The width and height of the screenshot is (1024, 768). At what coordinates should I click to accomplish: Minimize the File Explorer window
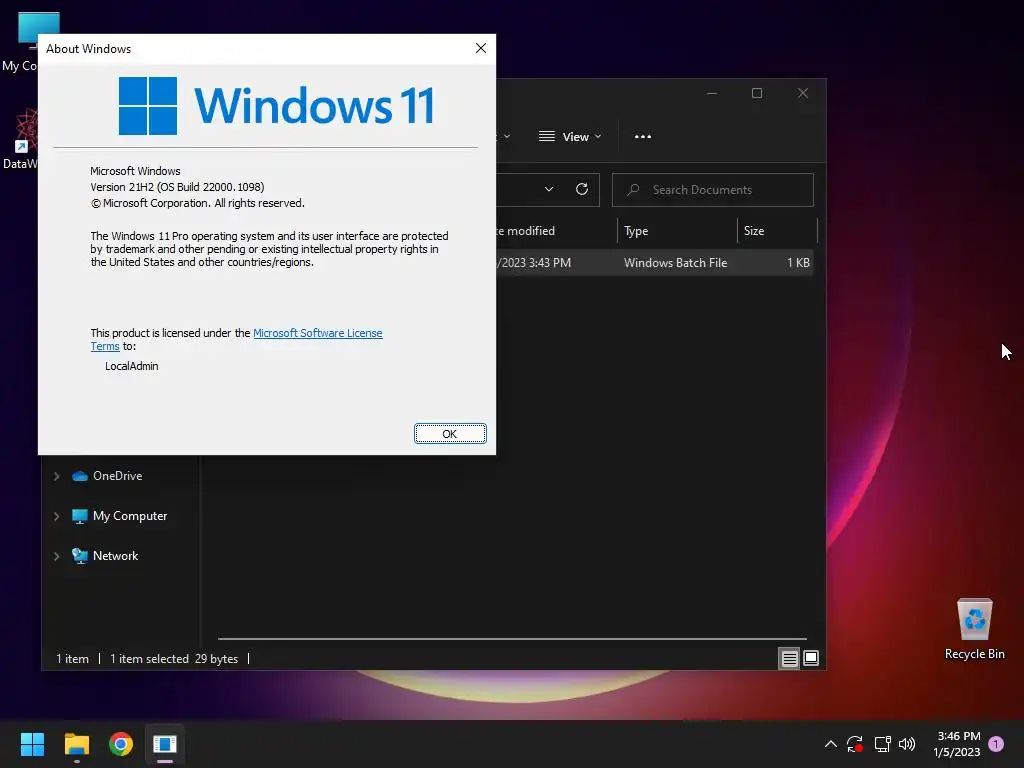pos(712,93)
